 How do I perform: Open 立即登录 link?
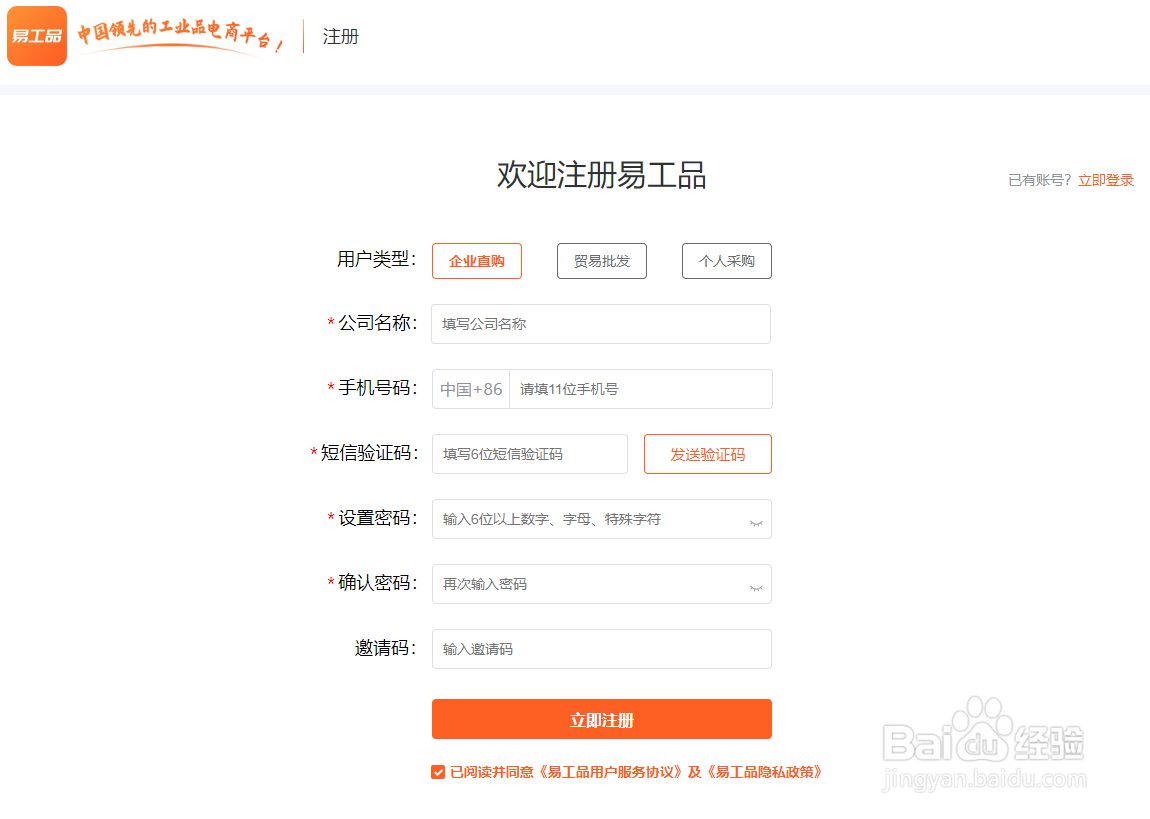click(1106, 180)
